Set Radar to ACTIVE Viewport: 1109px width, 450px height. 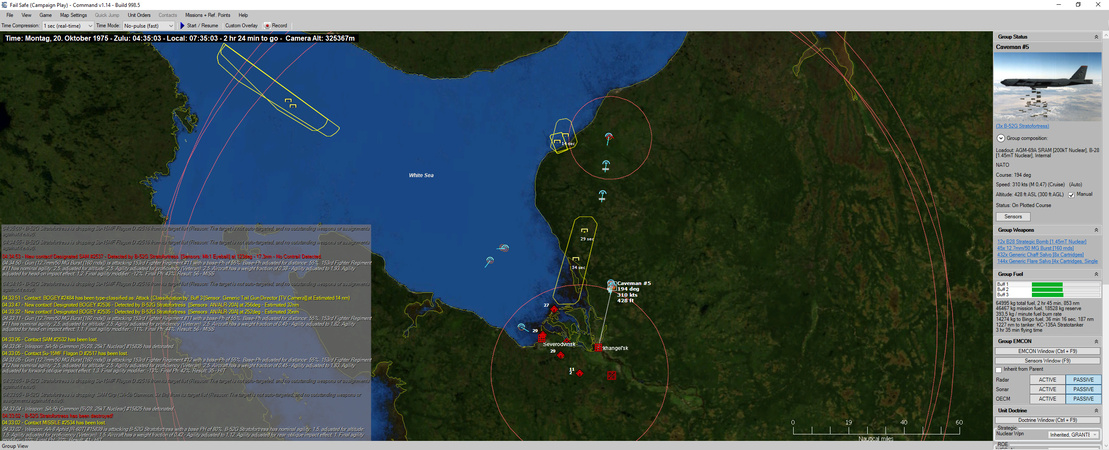(1046, 380)
